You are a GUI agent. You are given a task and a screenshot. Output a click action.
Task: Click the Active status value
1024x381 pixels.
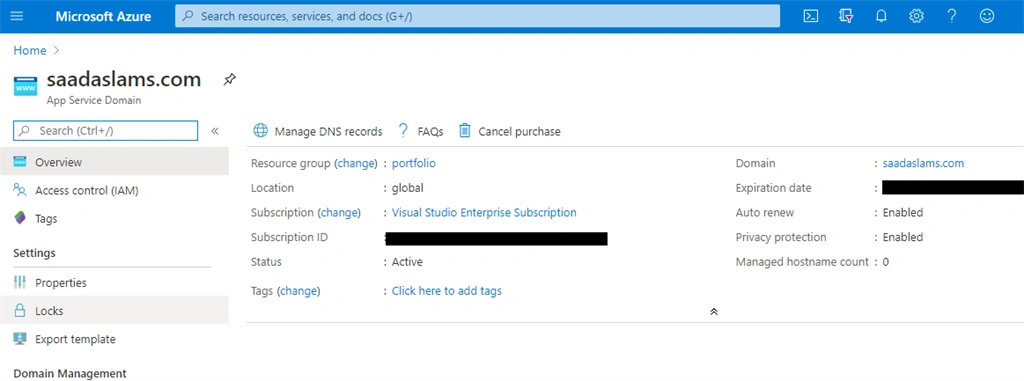tap(407, 262)
